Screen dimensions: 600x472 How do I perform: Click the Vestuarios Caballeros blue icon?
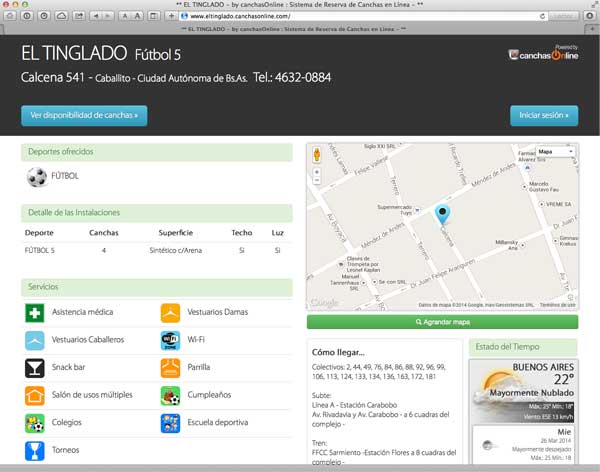pos(34,340)
